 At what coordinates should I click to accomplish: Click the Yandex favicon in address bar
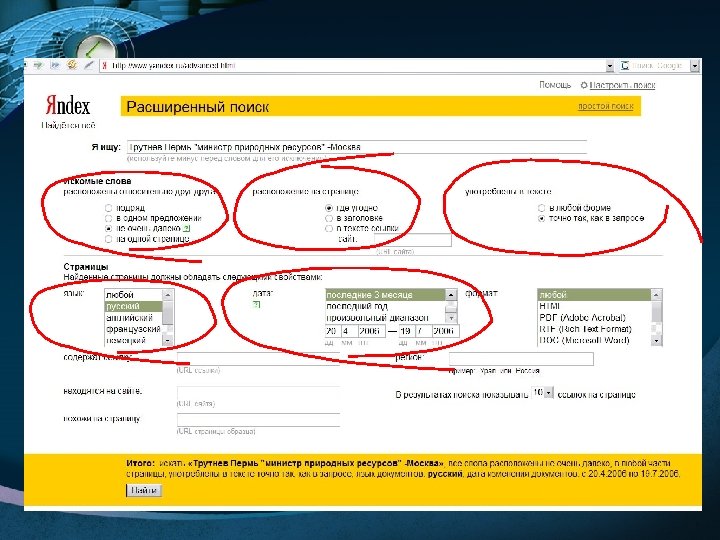(105, 66)
